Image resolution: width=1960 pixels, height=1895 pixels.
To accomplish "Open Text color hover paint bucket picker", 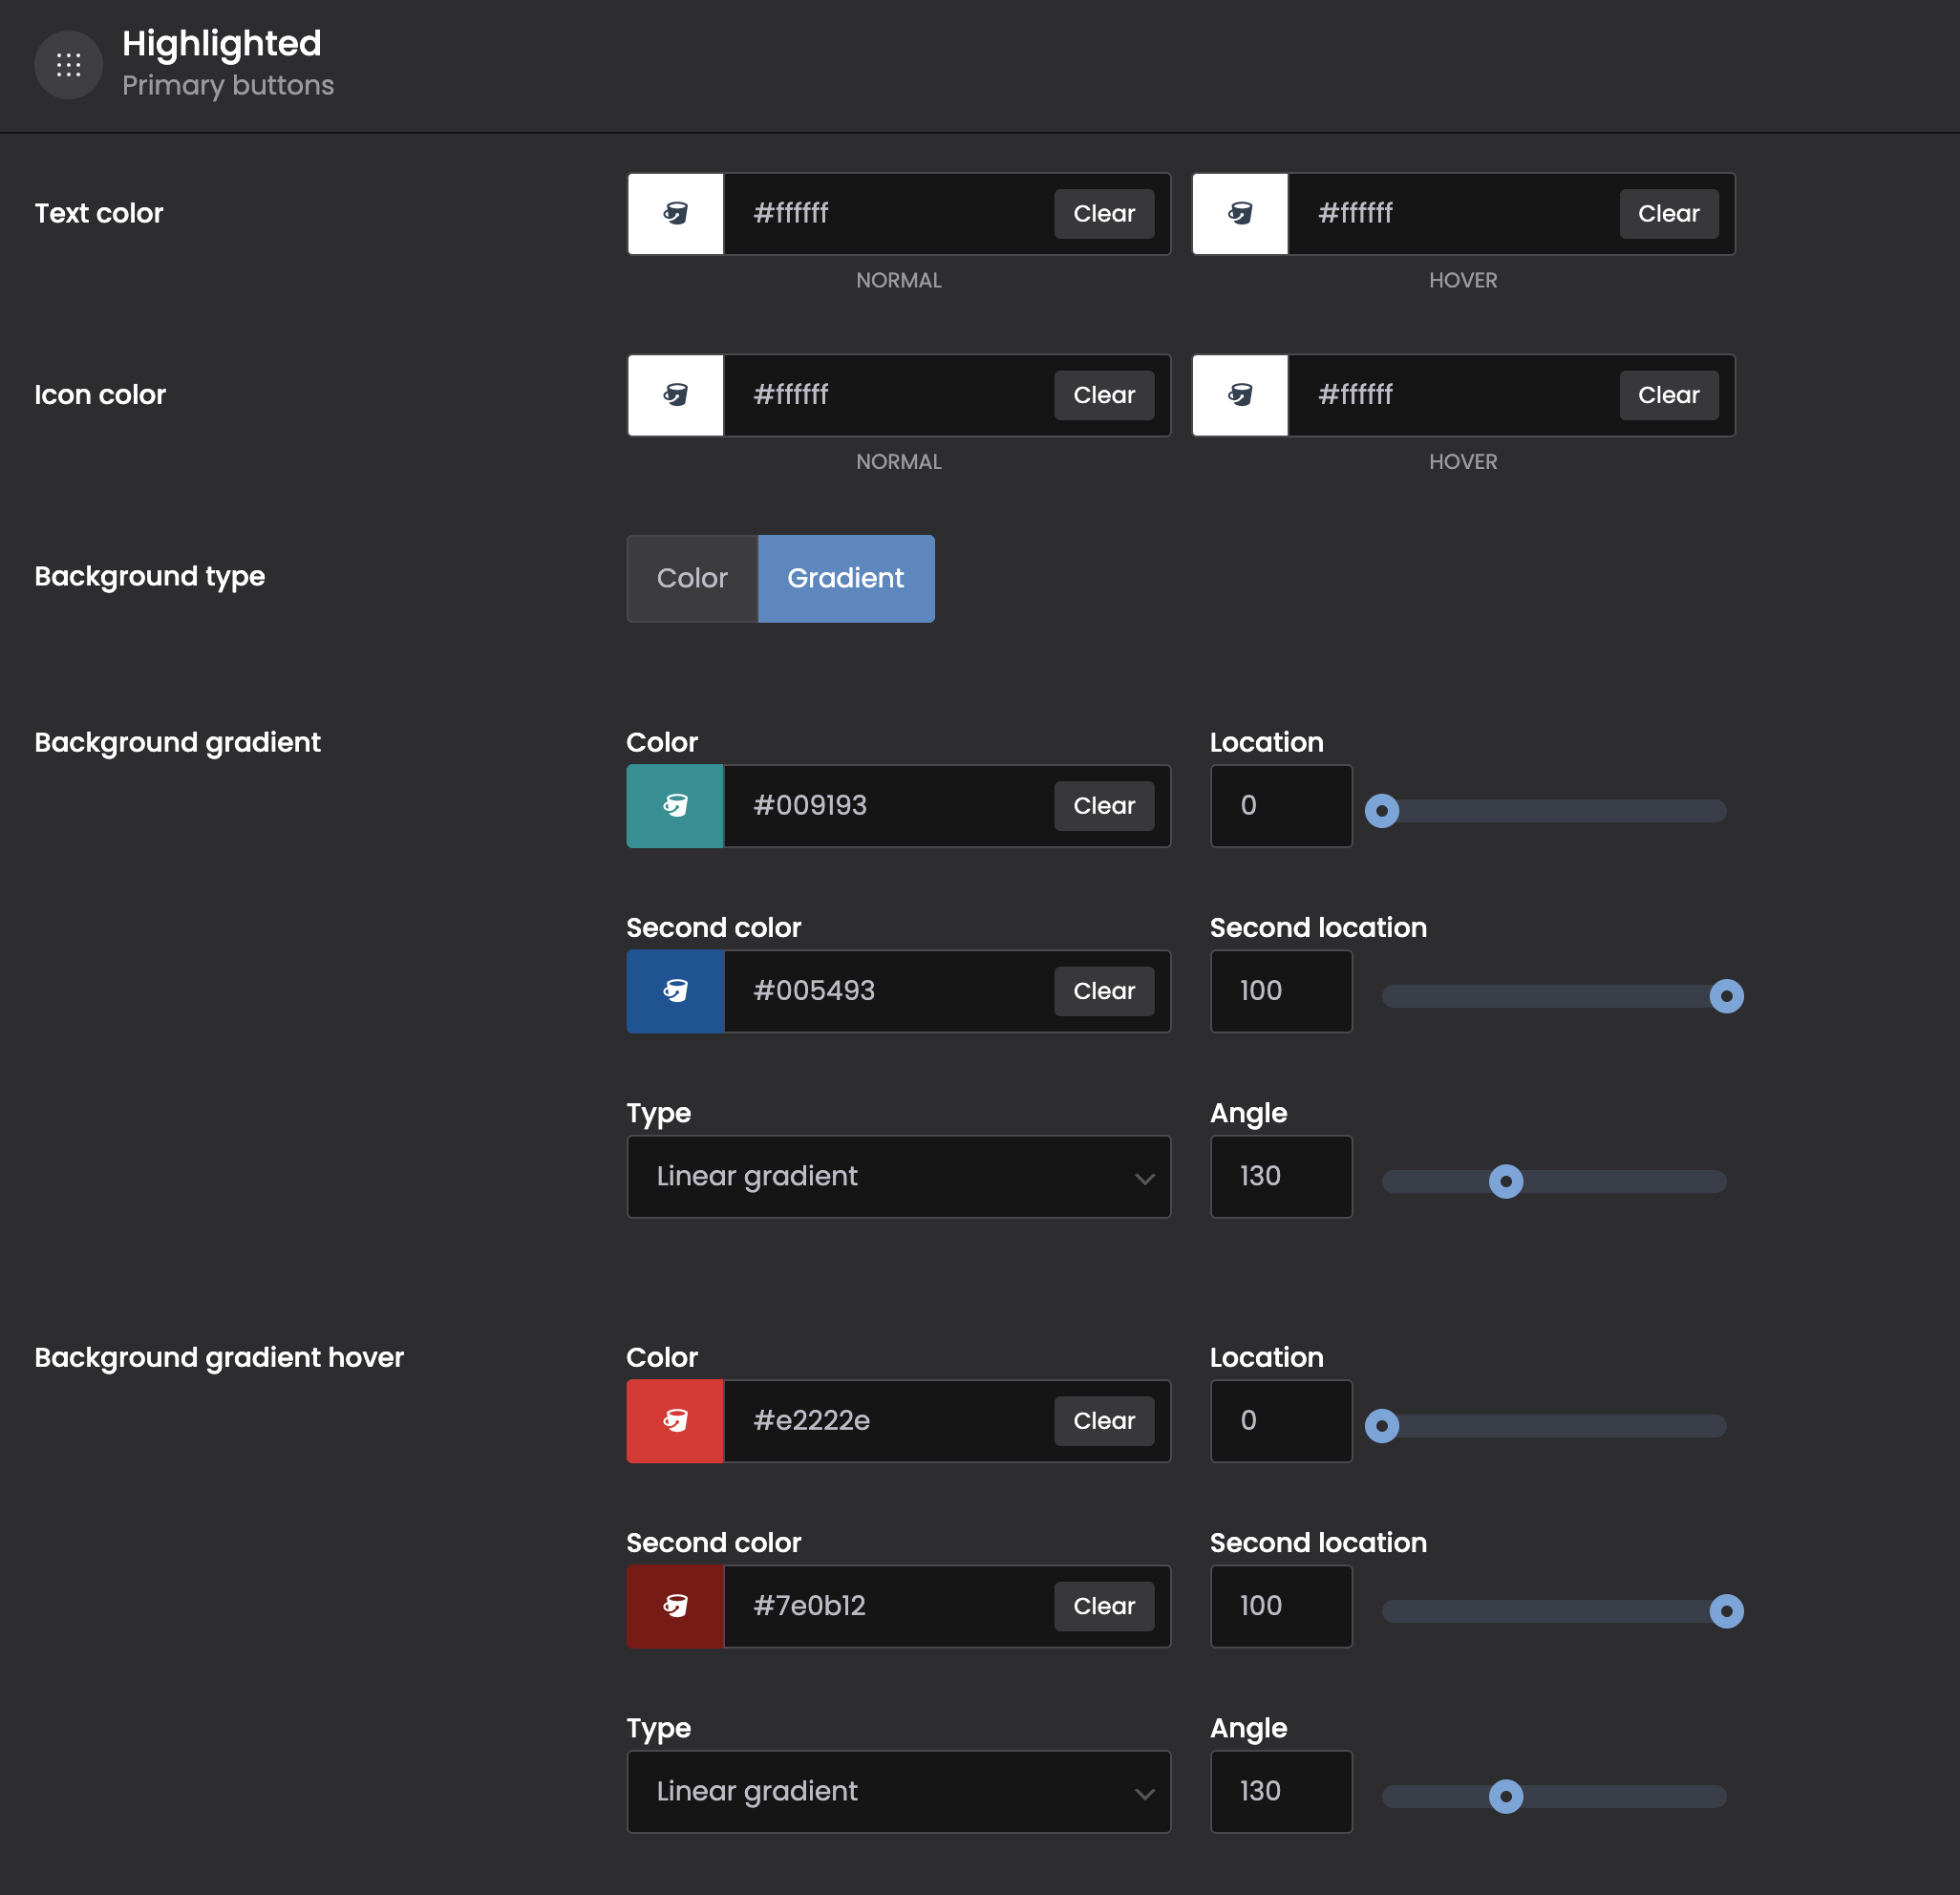I will pos(1240,214).
